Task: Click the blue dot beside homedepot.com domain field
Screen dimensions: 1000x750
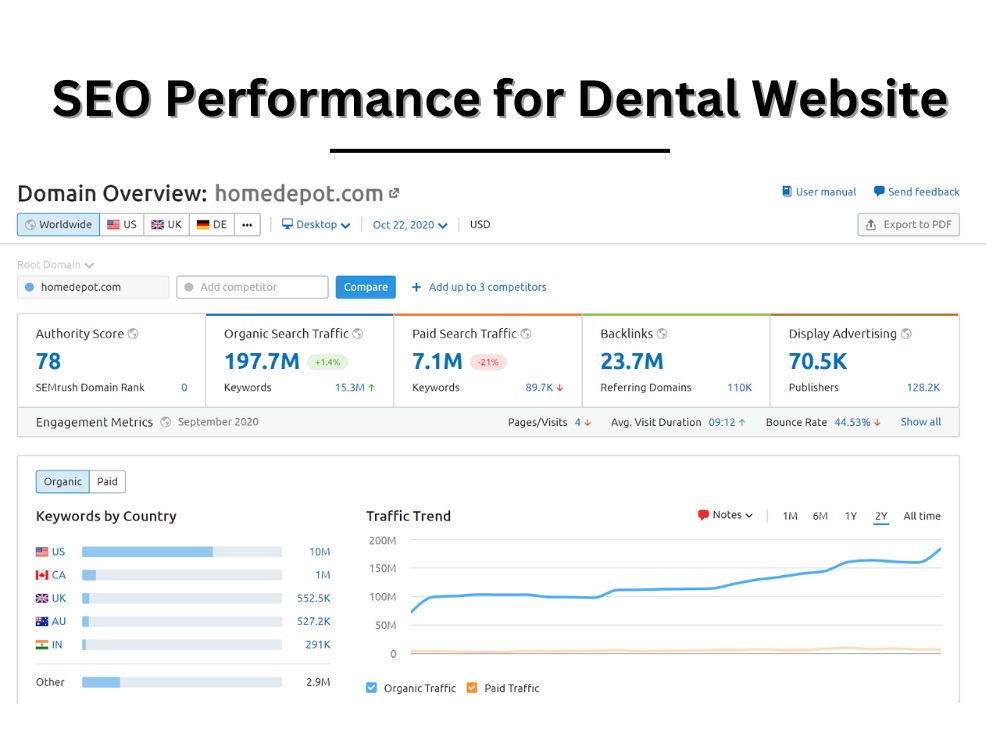Action: pos(29,287)
